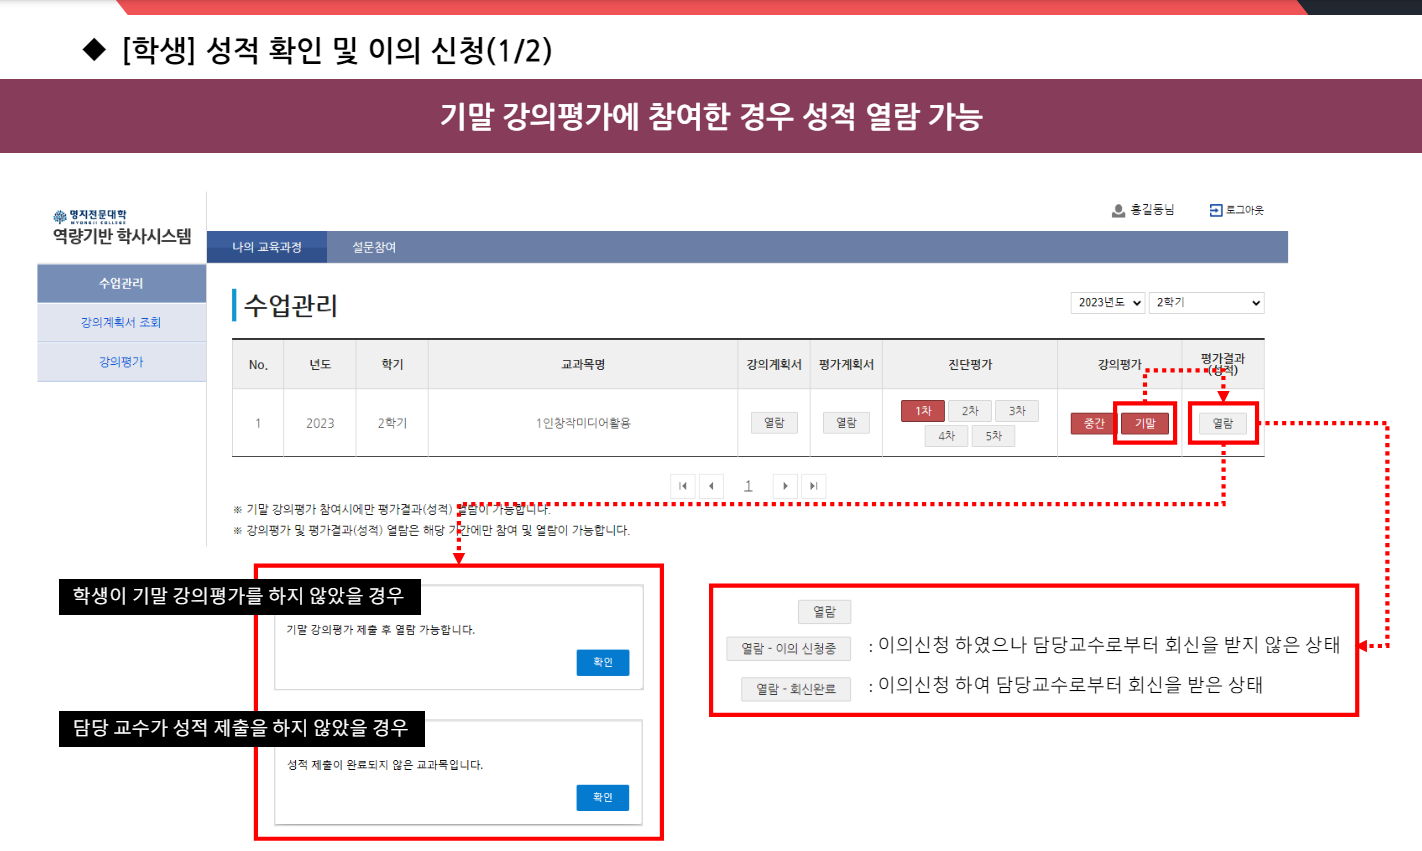
Task: Click the 중간 evaluation button
Action: [x=1095, y=422]
